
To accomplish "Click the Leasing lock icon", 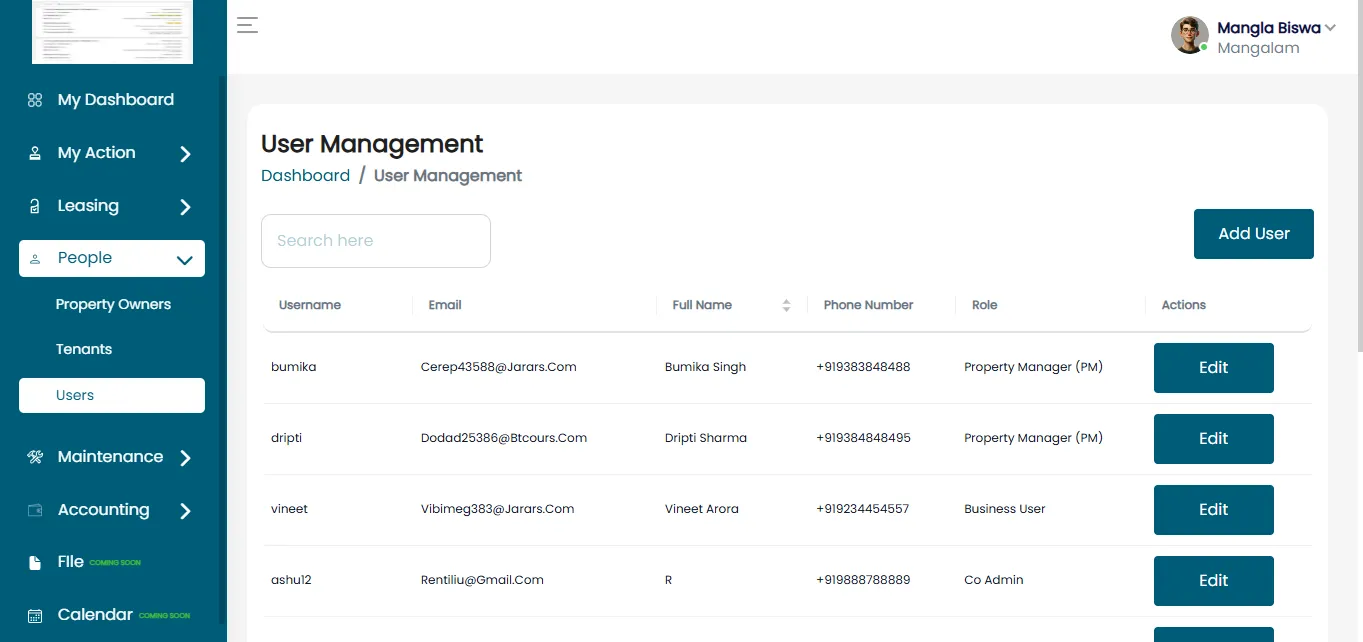I will pos(35,206).
